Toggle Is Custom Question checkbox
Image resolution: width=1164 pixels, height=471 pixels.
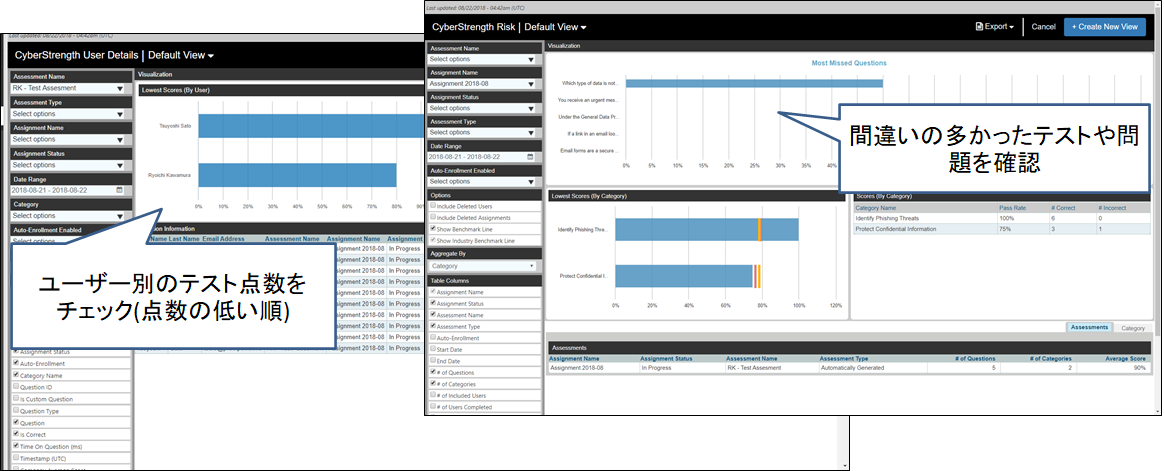pyautogui.click(x=16, y=399)
